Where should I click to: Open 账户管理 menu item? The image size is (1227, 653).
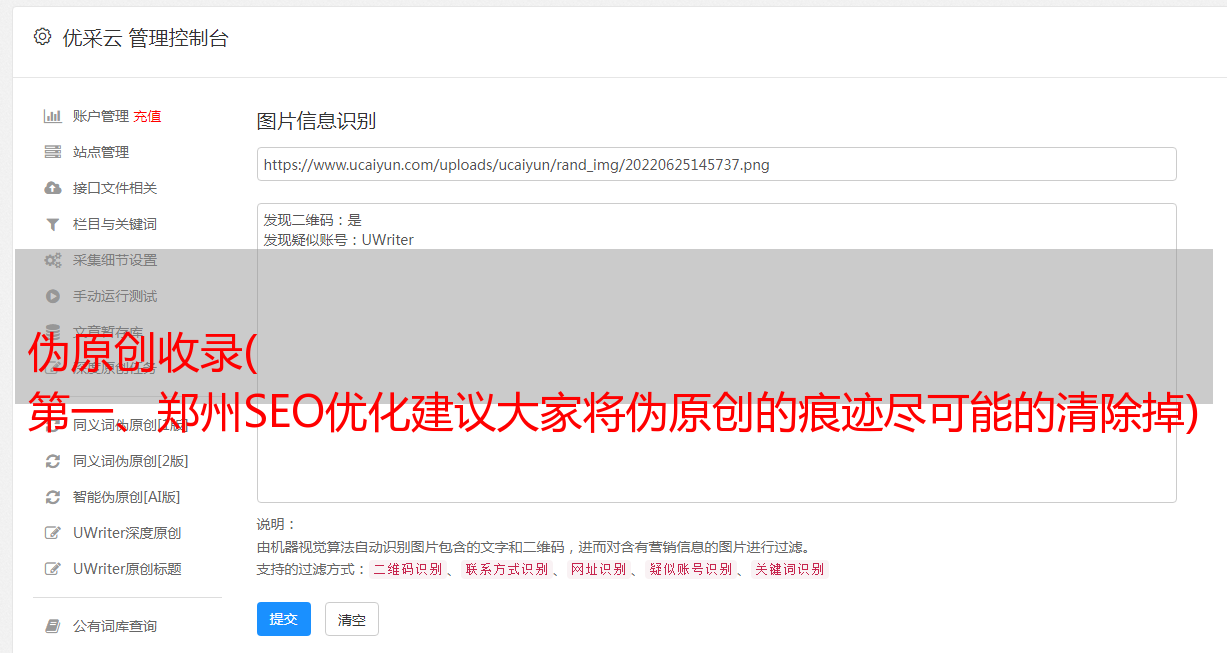[x=101, y=116]
